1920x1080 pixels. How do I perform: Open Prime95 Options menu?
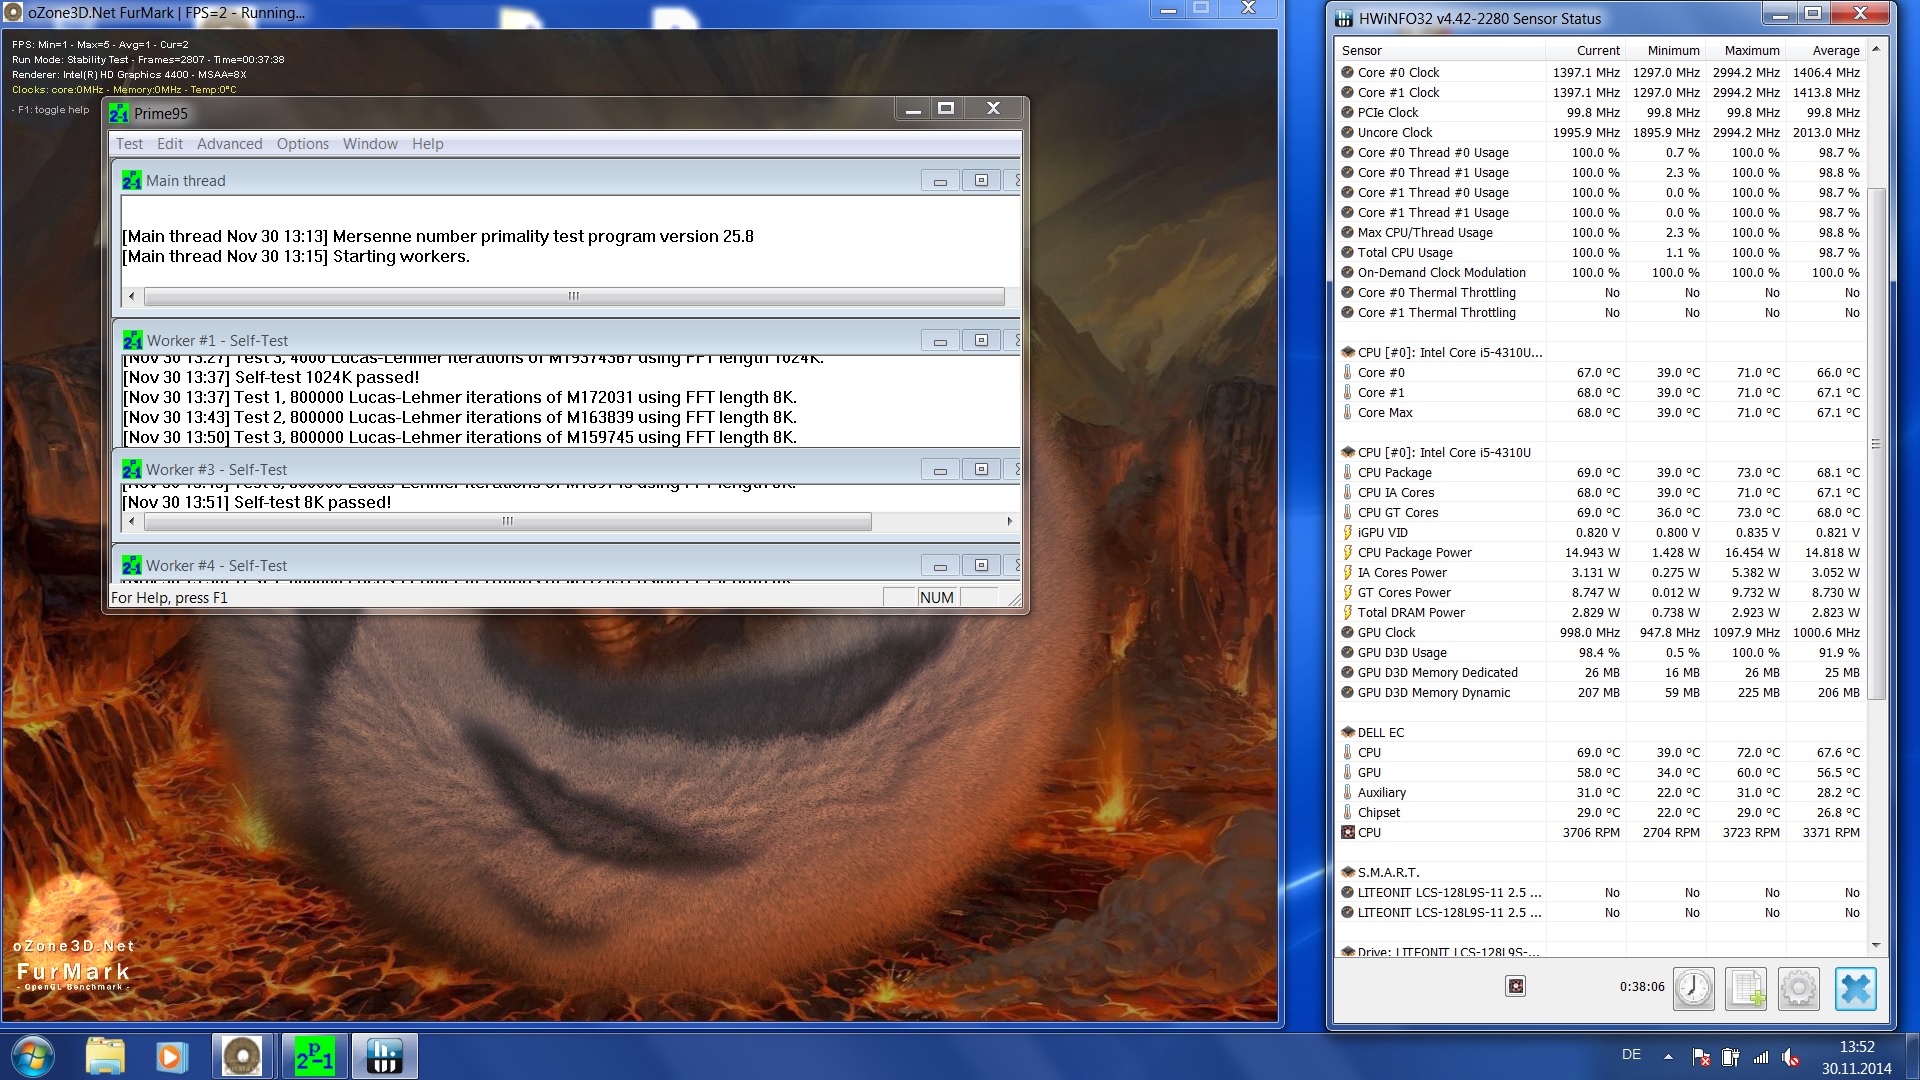pyautogui.click(x=303, y=144)
